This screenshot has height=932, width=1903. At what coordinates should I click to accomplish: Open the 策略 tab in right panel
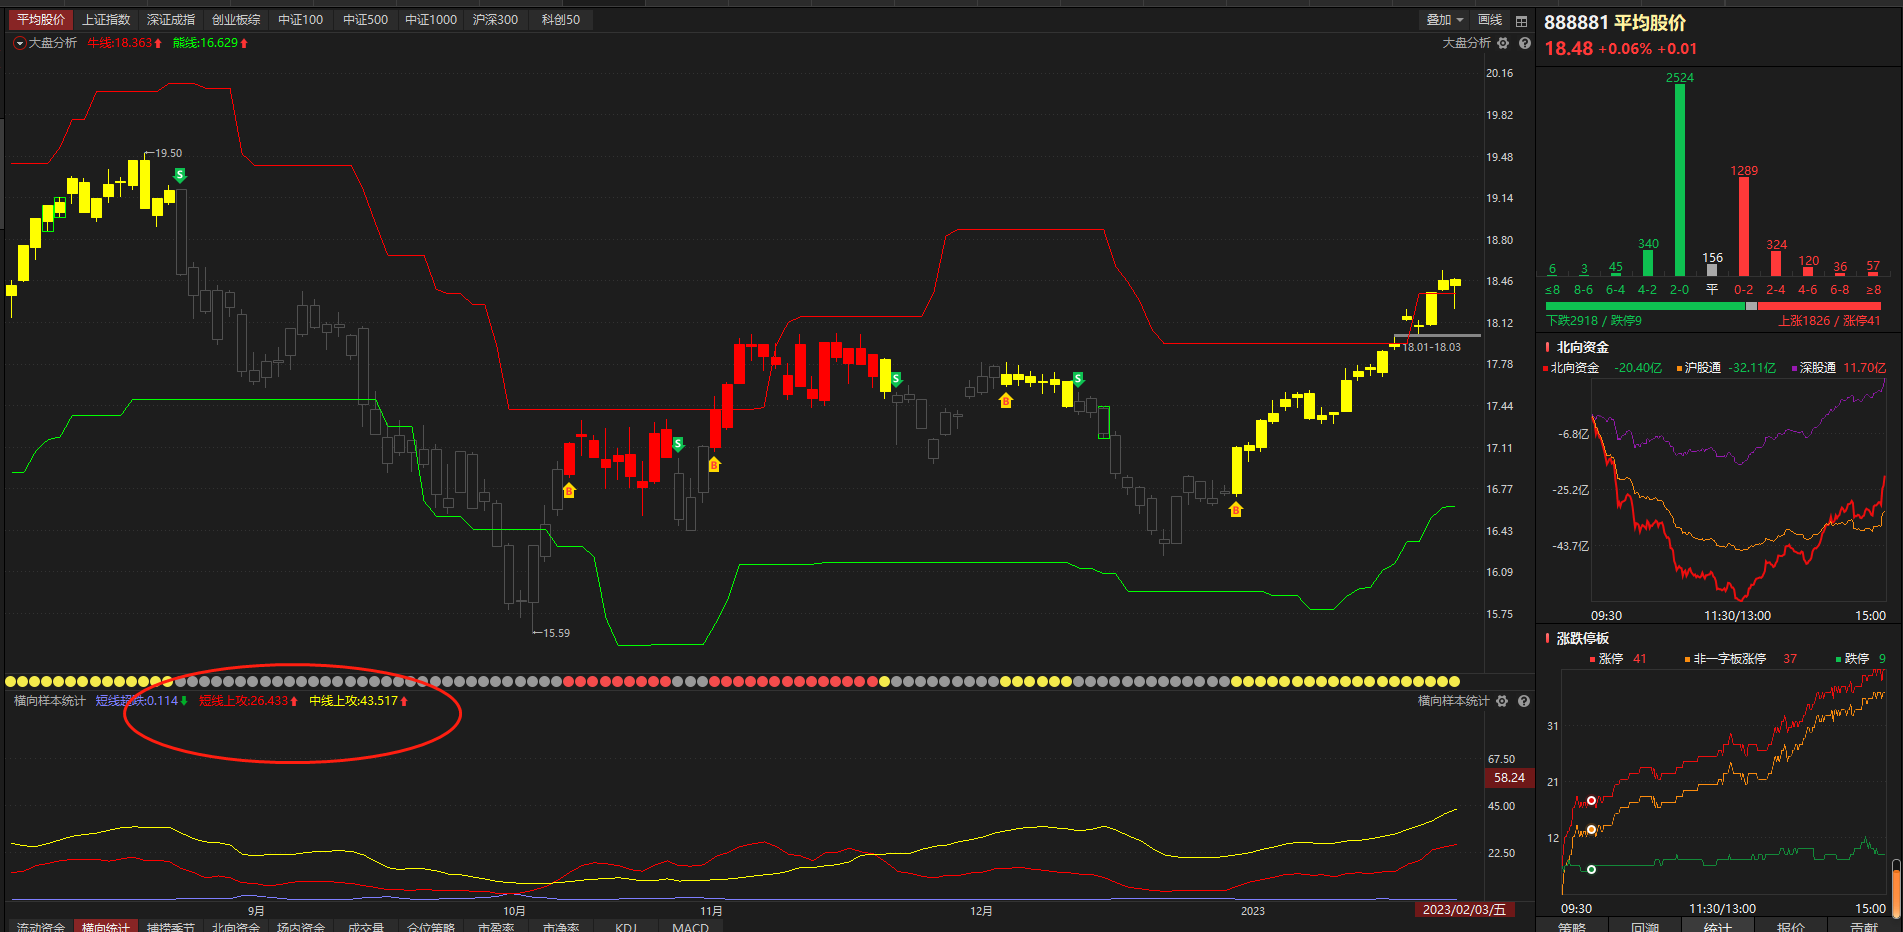pos(1572,926)
